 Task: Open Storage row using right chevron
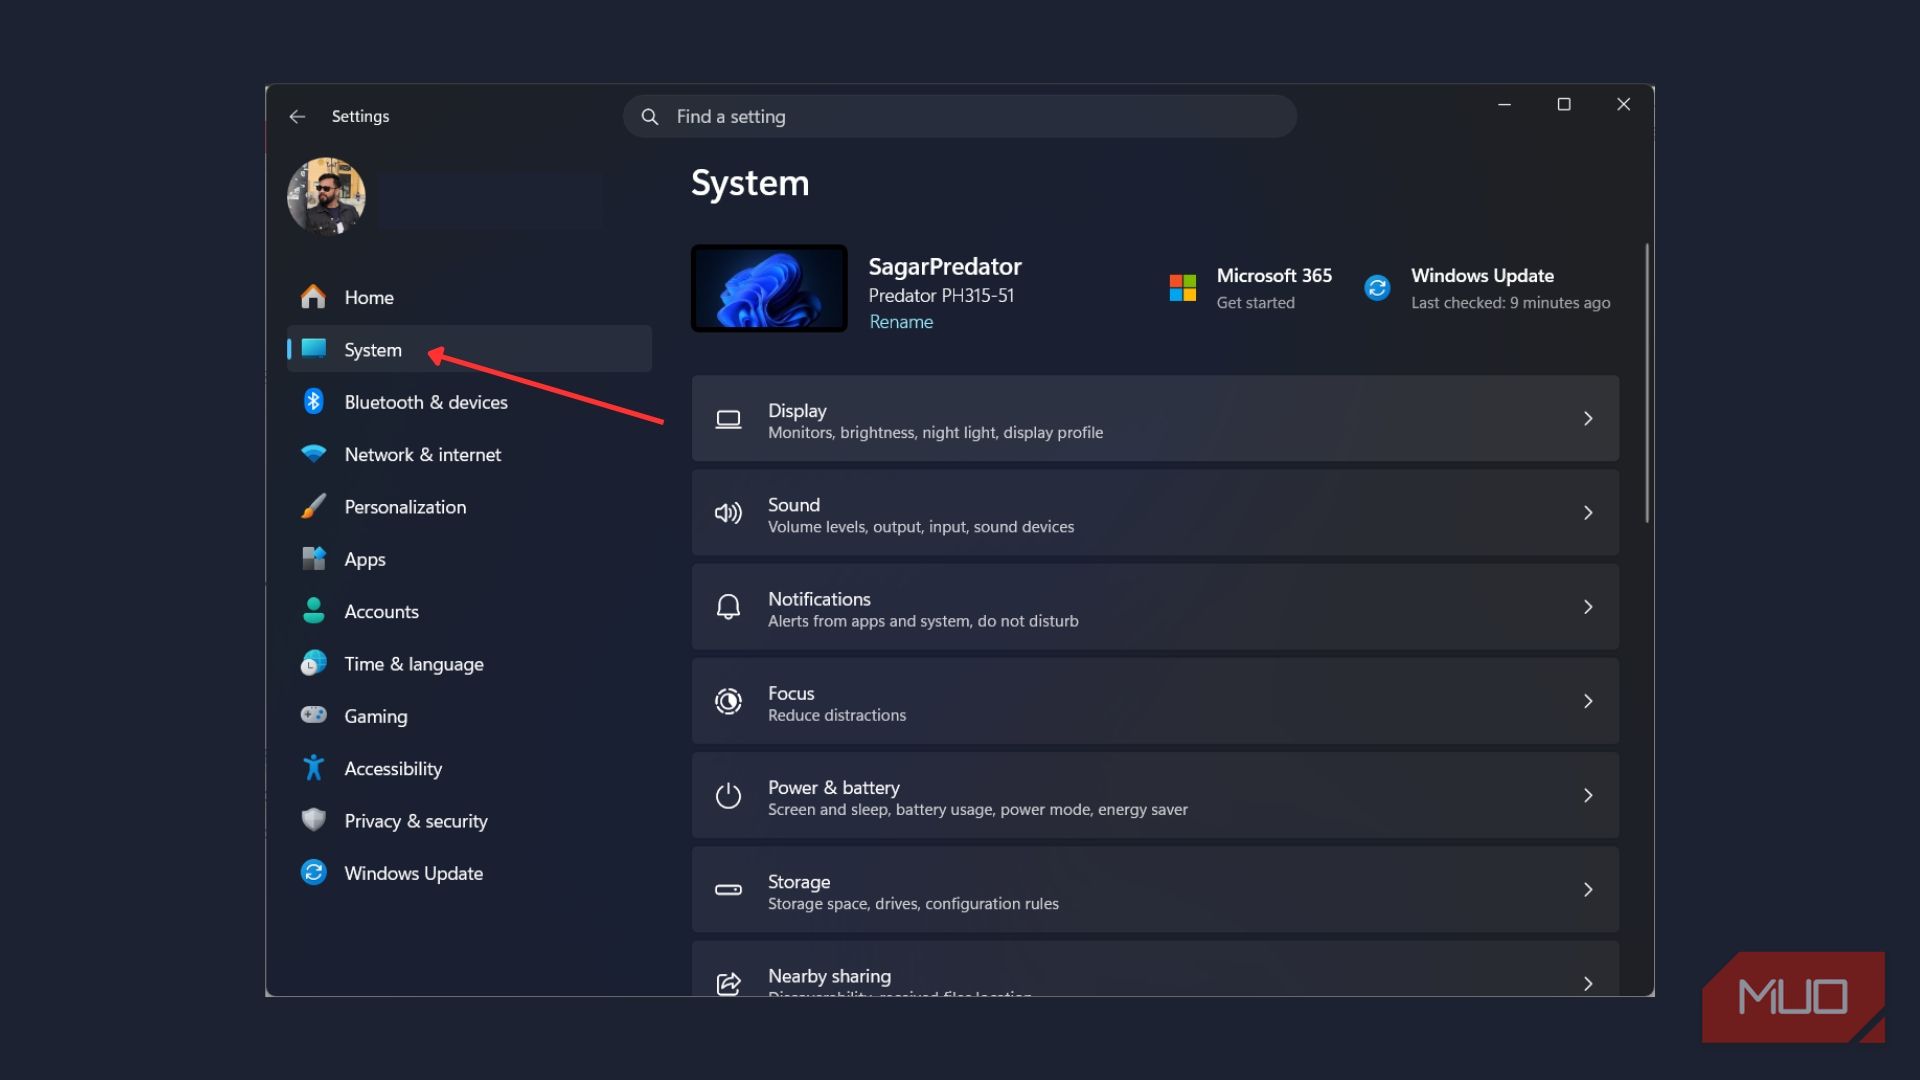(x=1588, y=889)
